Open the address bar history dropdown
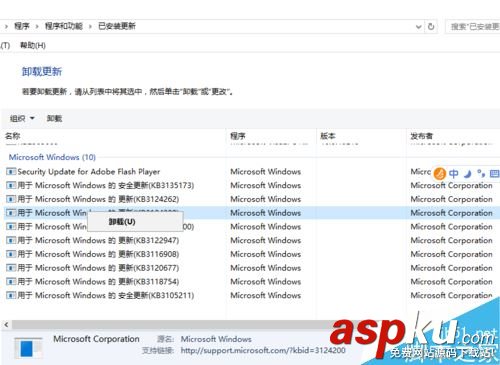This screenshot has width=500, height=365. point(419,27)
